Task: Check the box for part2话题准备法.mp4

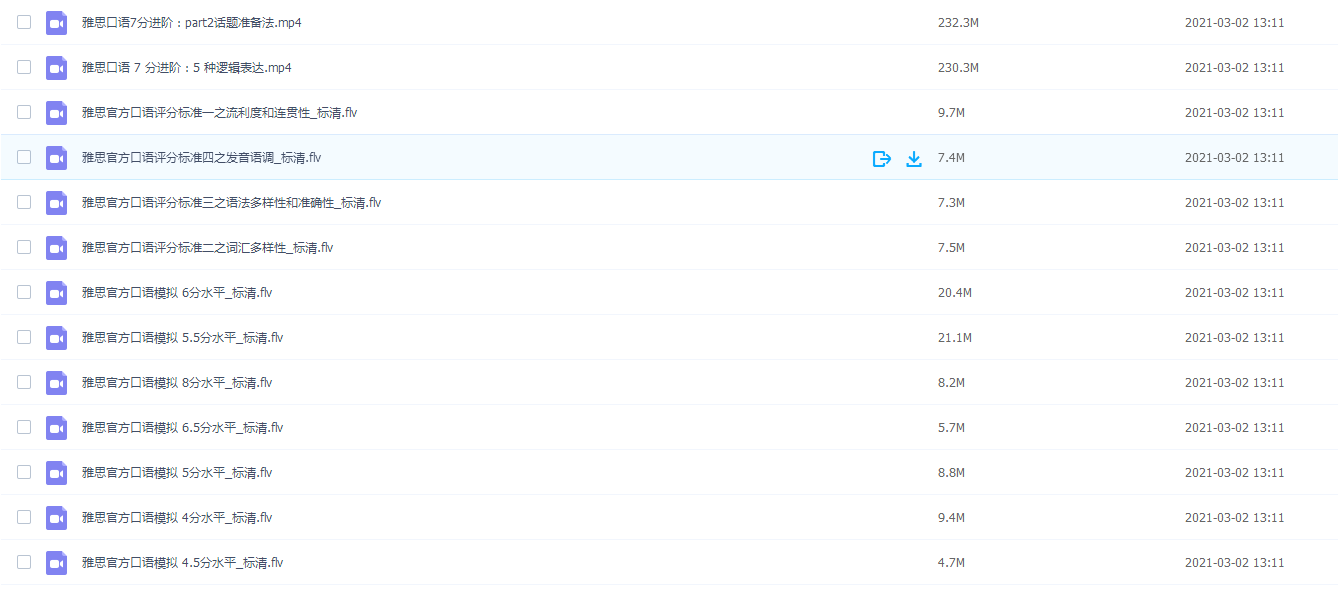Action: point(24,22)
